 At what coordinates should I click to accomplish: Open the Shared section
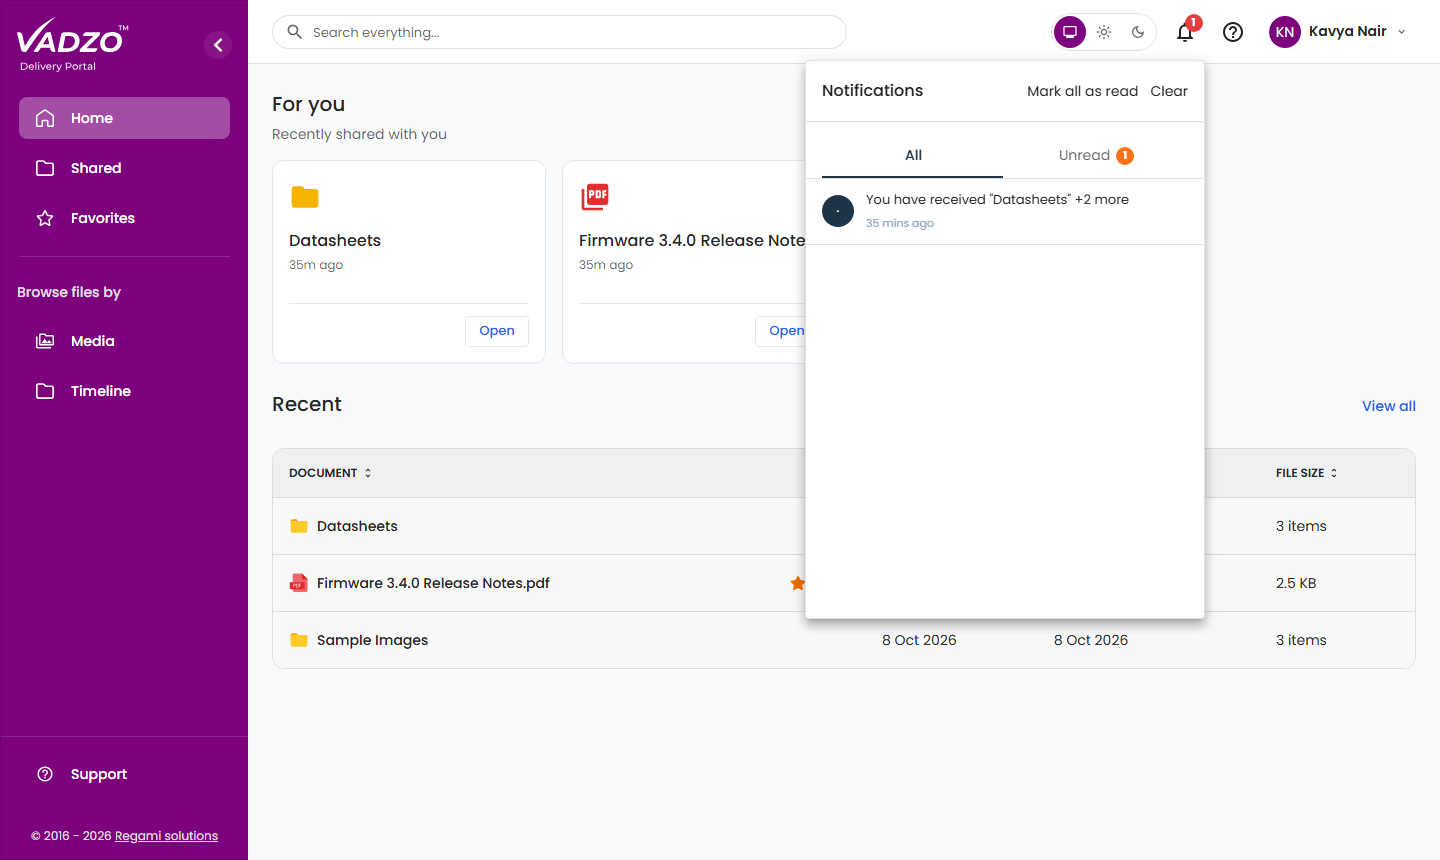(x=124, y=168)
